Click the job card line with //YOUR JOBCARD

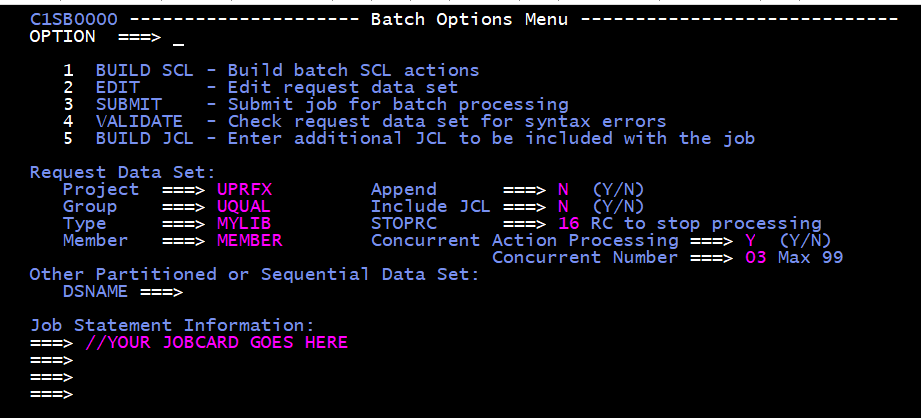217,343
